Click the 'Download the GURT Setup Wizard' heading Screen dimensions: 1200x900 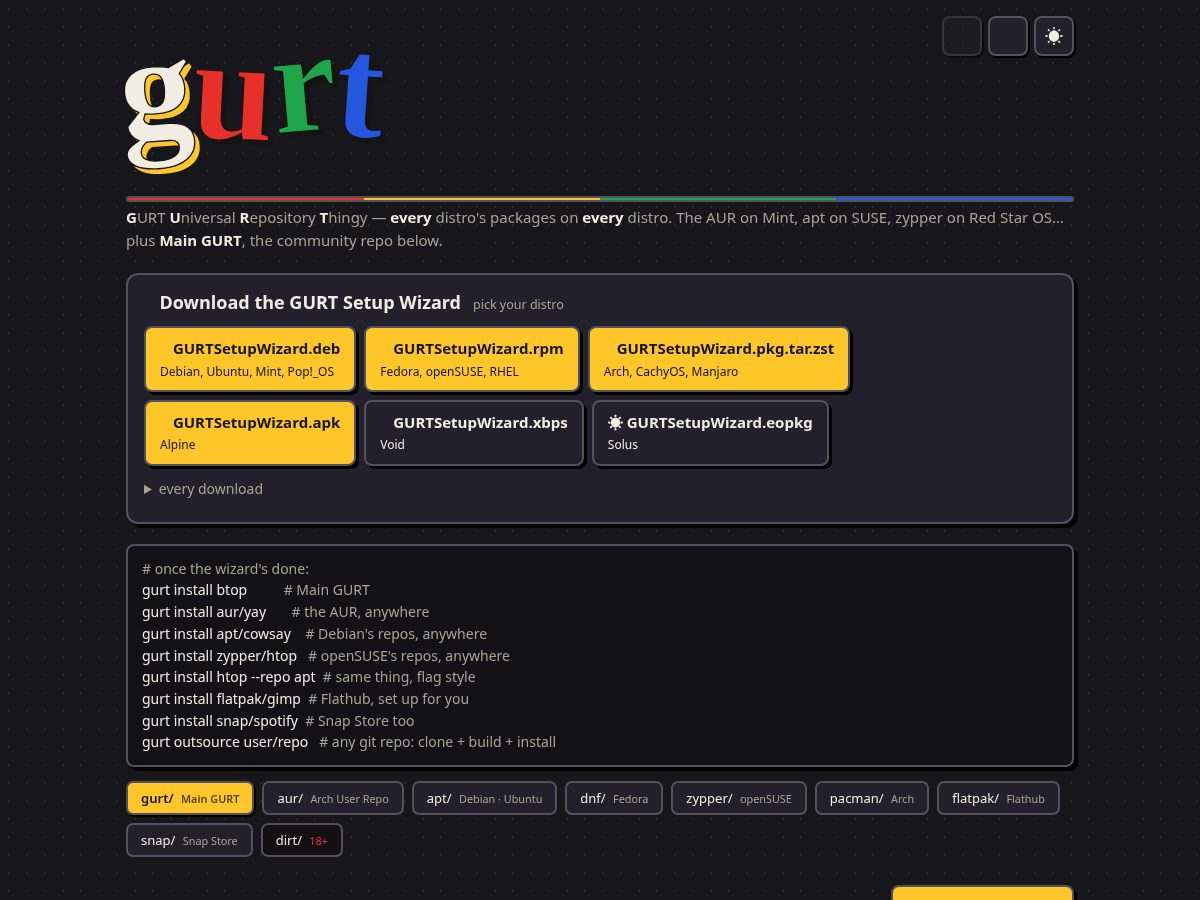click(x=310, y=302)
